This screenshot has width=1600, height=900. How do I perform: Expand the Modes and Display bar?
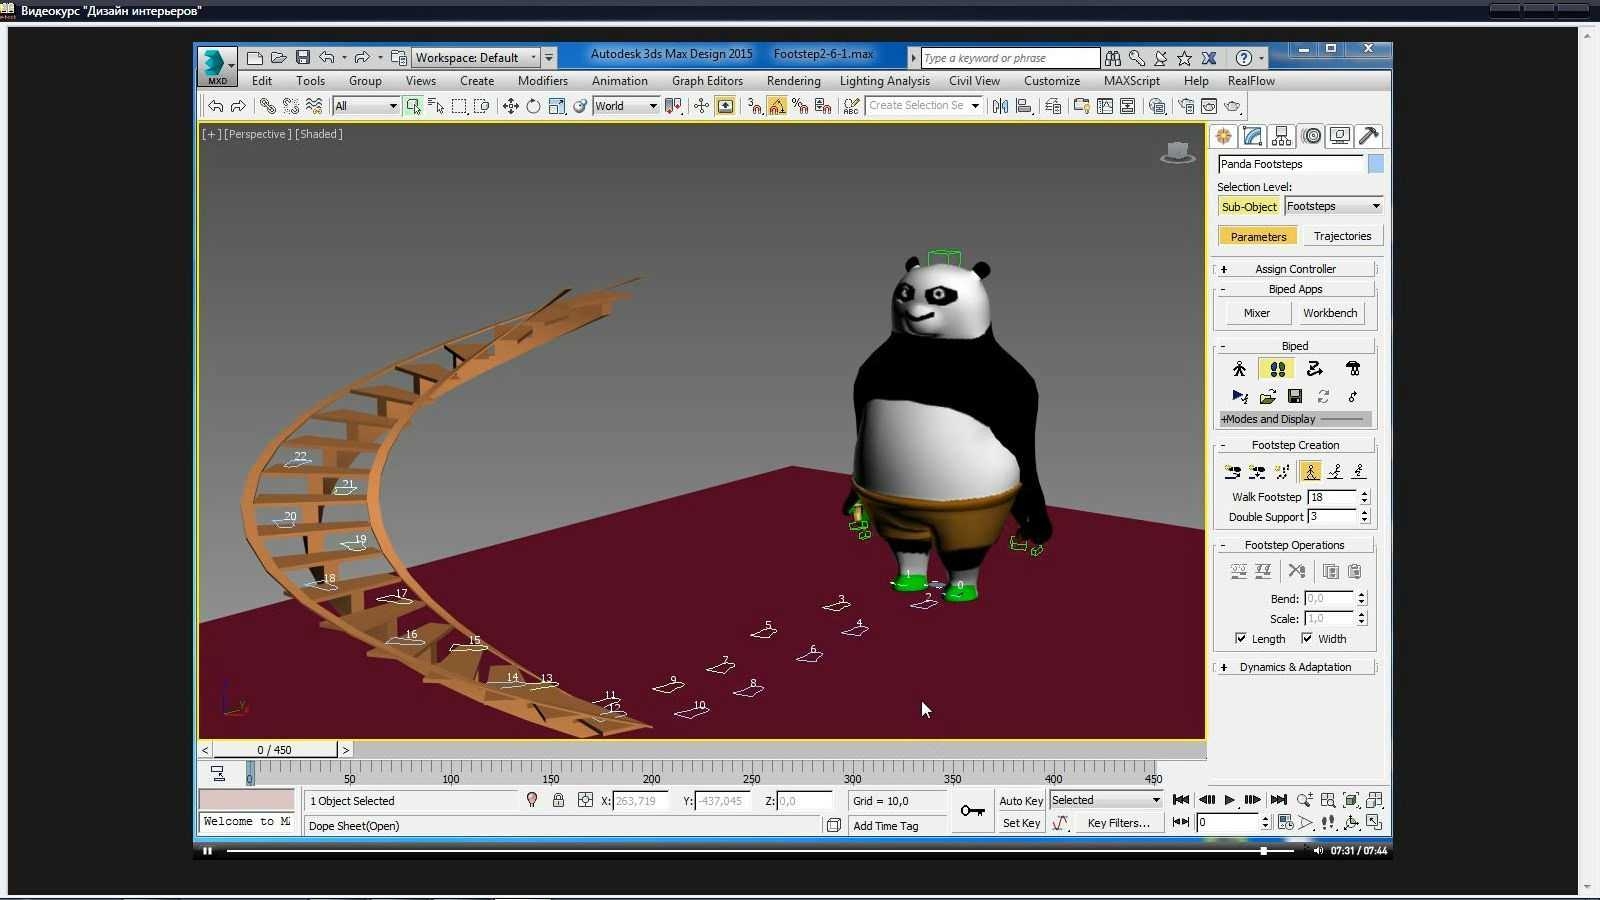[x=1295, y=419]
